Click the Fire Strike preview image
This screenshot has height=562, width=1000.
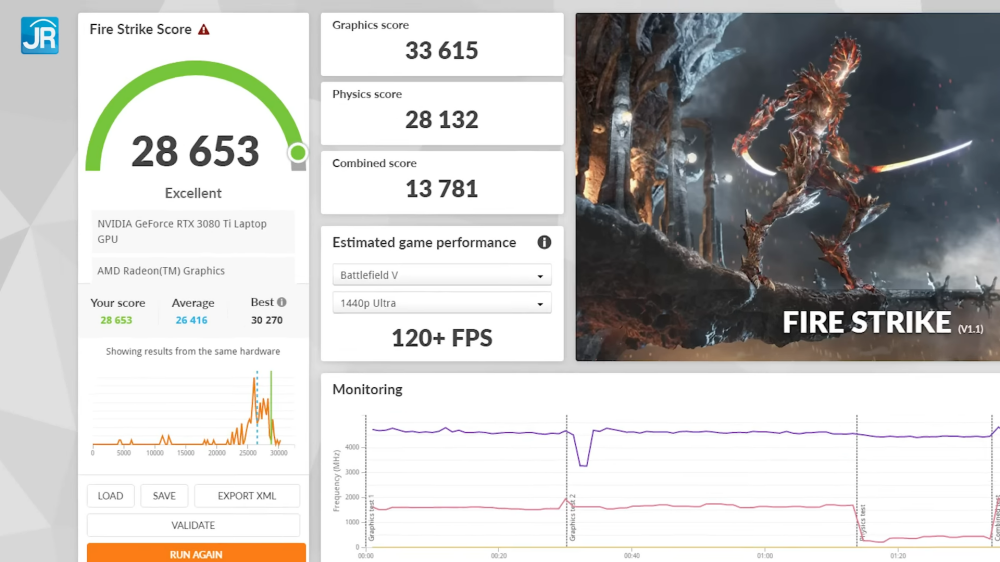coord(788,187)
